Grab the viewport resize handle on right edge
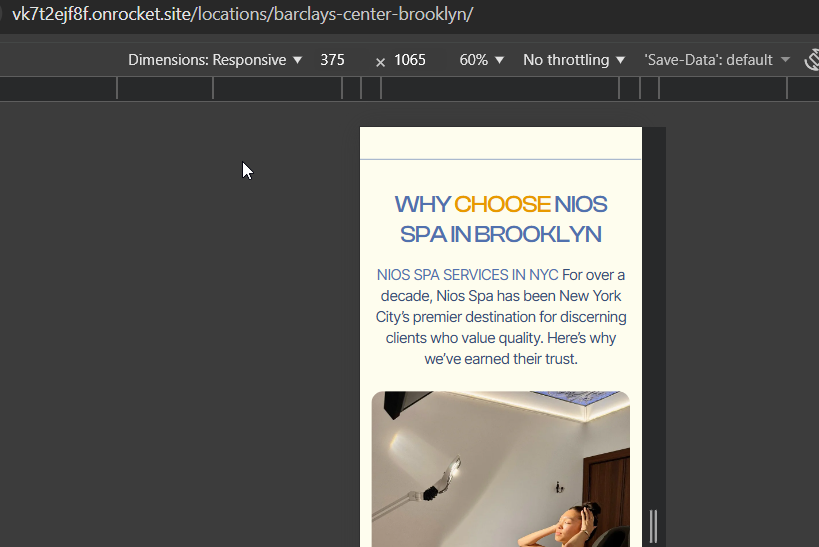Viewport: 819px width, 547px height. (x=653, y=526)
